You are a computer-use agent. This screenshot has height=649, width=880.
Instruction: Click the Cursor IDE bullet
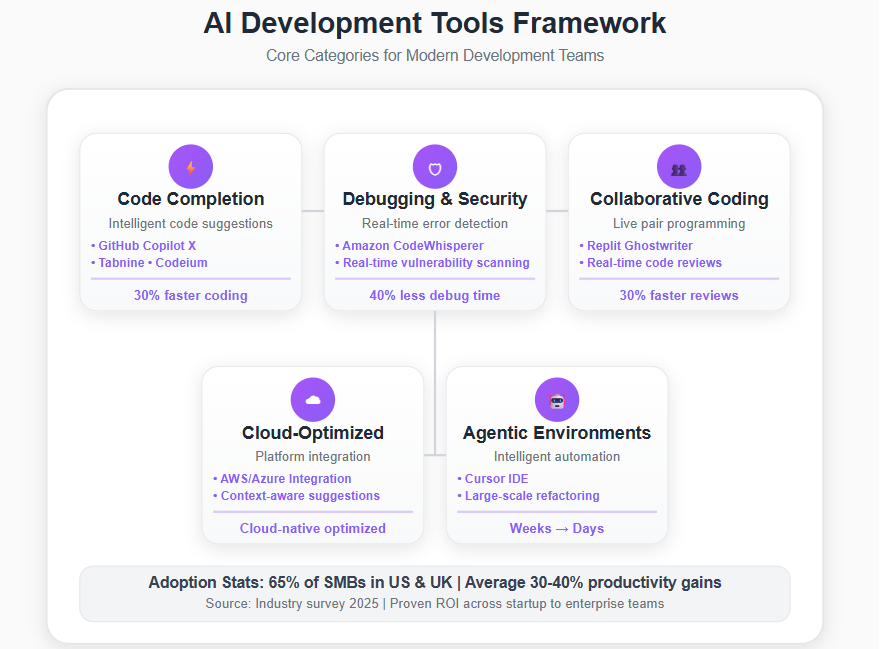coord(493,479)
